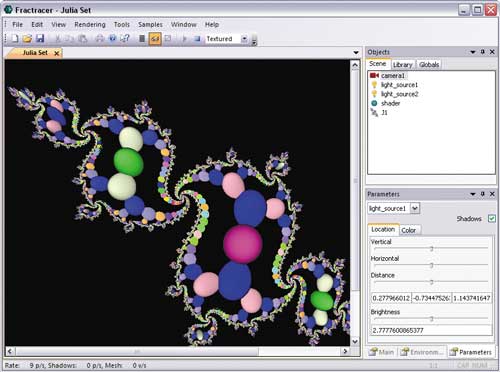Switch to the Location tab
The image size is (500, 372).
tap(383, 229)
